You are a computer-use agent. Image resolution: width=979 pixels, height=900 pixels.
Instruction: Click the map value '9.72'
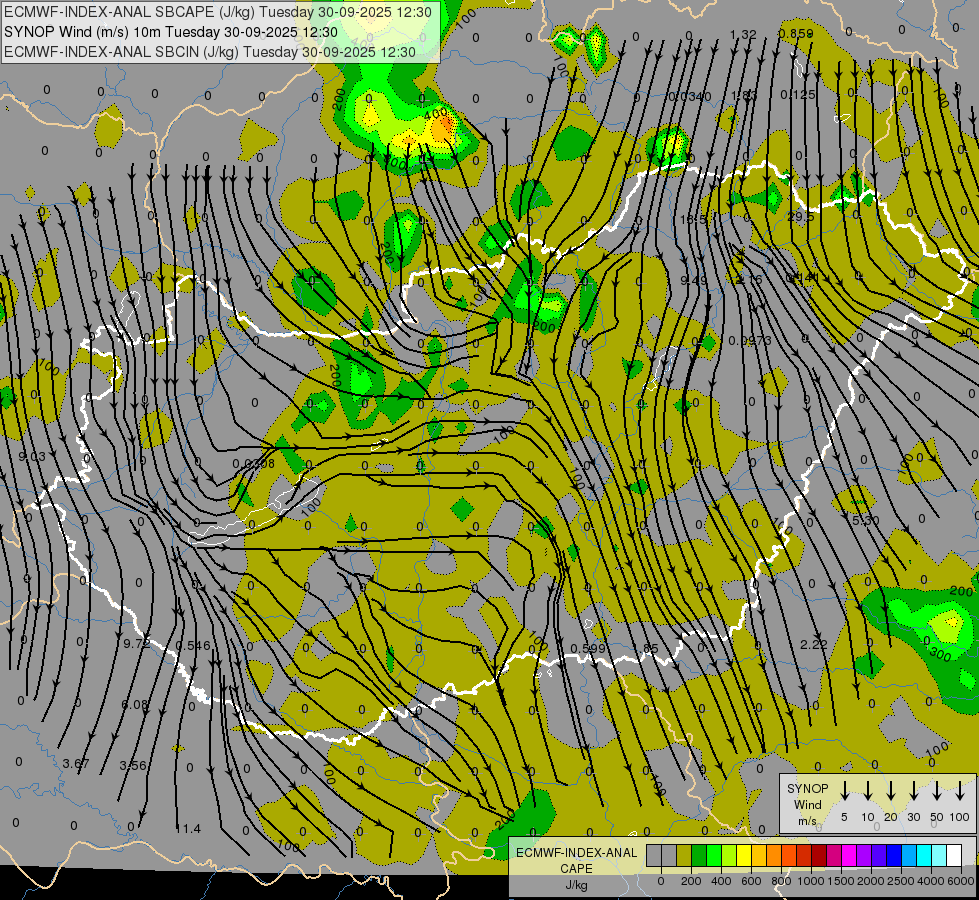click(x=137, y=643)
